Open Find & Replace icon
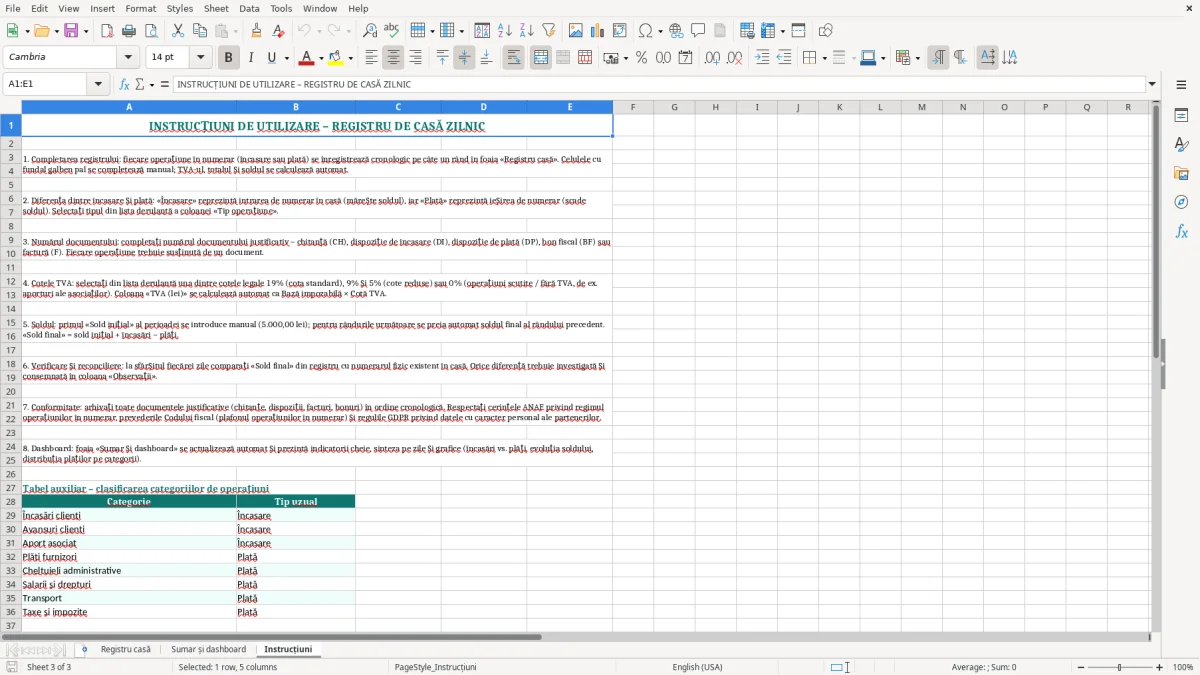 tap(370, 31)
